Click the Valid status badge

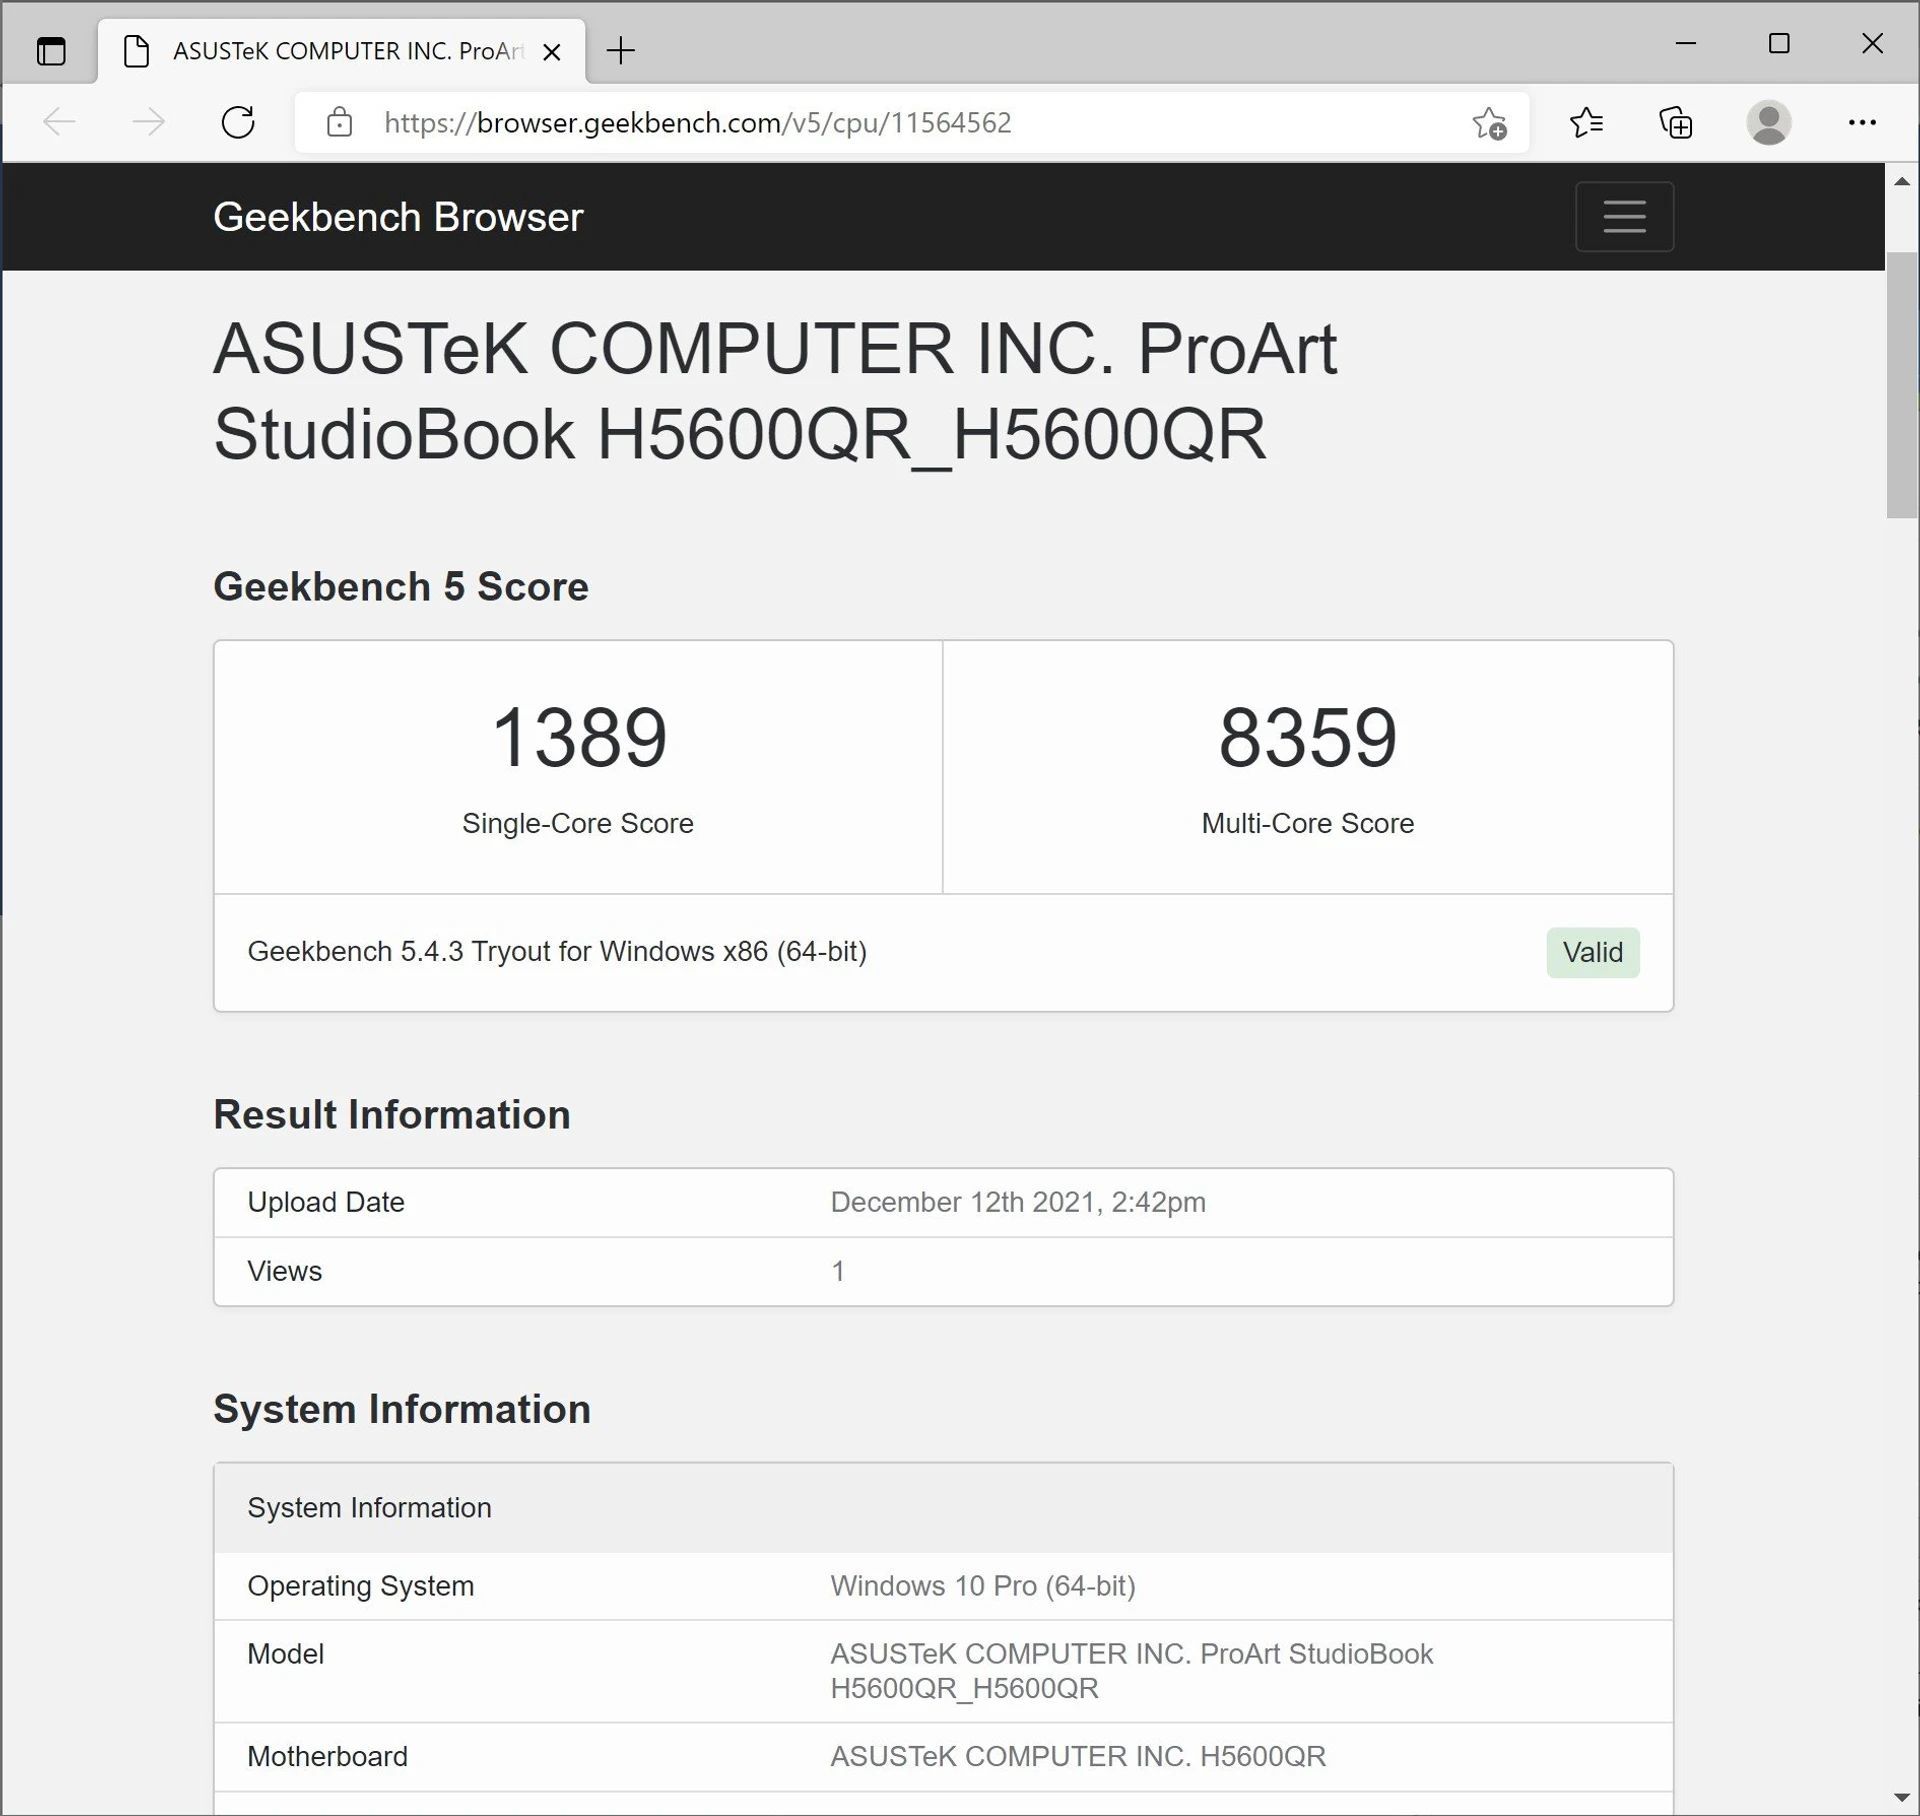click(x=1592, y=952)
